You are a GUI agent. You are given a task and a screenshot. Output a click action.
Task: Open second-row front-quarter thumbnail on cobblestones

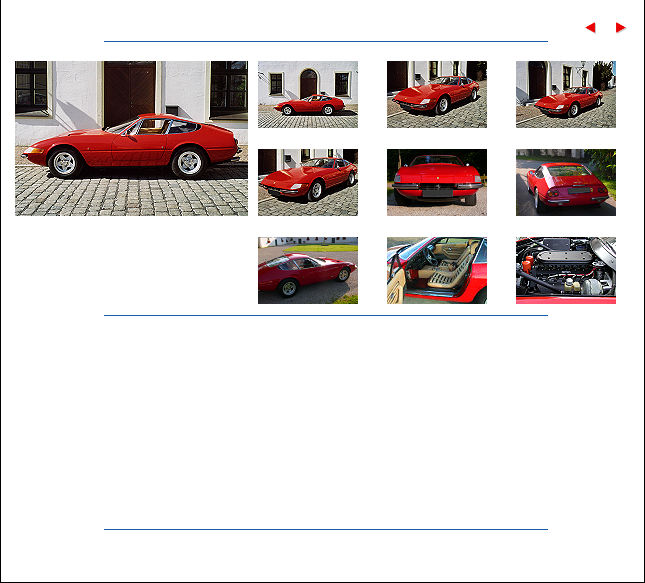[x=308, y=182]
